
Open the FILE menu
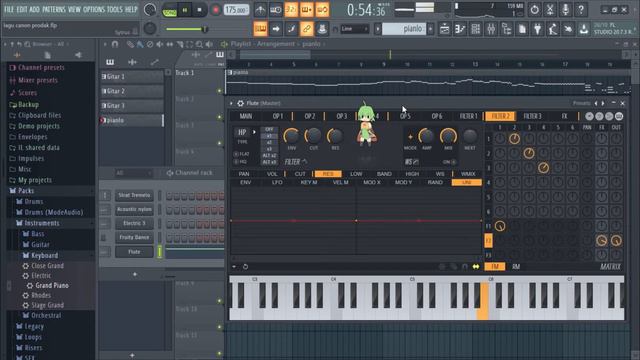pos(9,9)
